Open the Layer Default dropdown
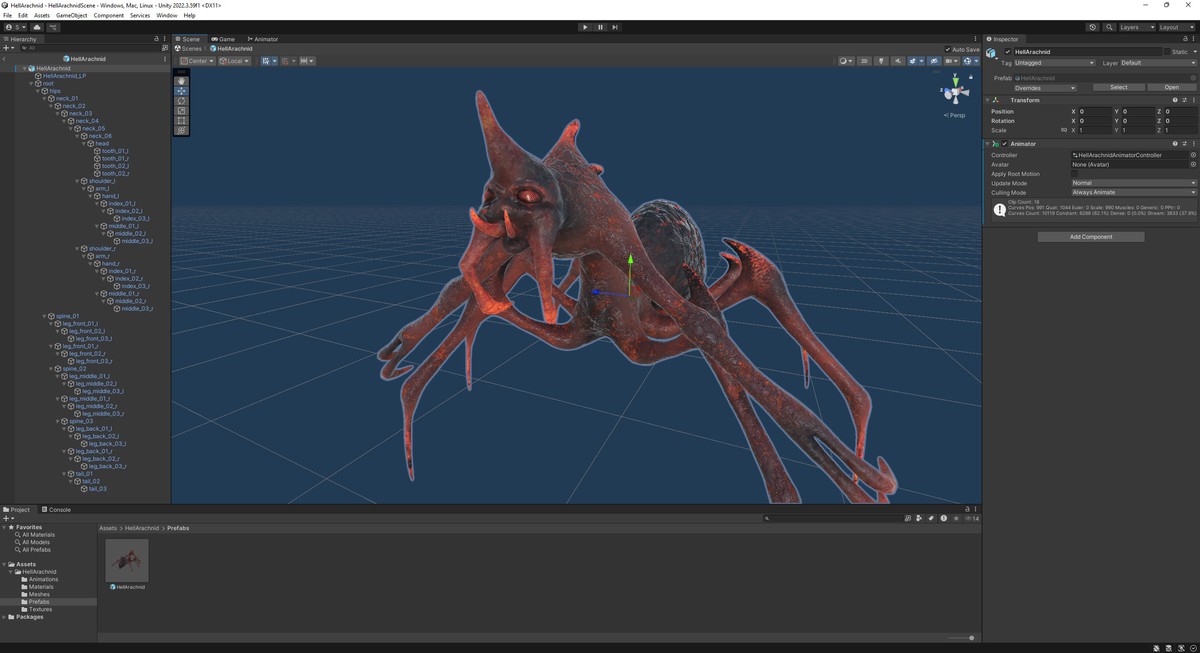Viewport: 1200px width, 653px height. click(x=1158, y=63)
